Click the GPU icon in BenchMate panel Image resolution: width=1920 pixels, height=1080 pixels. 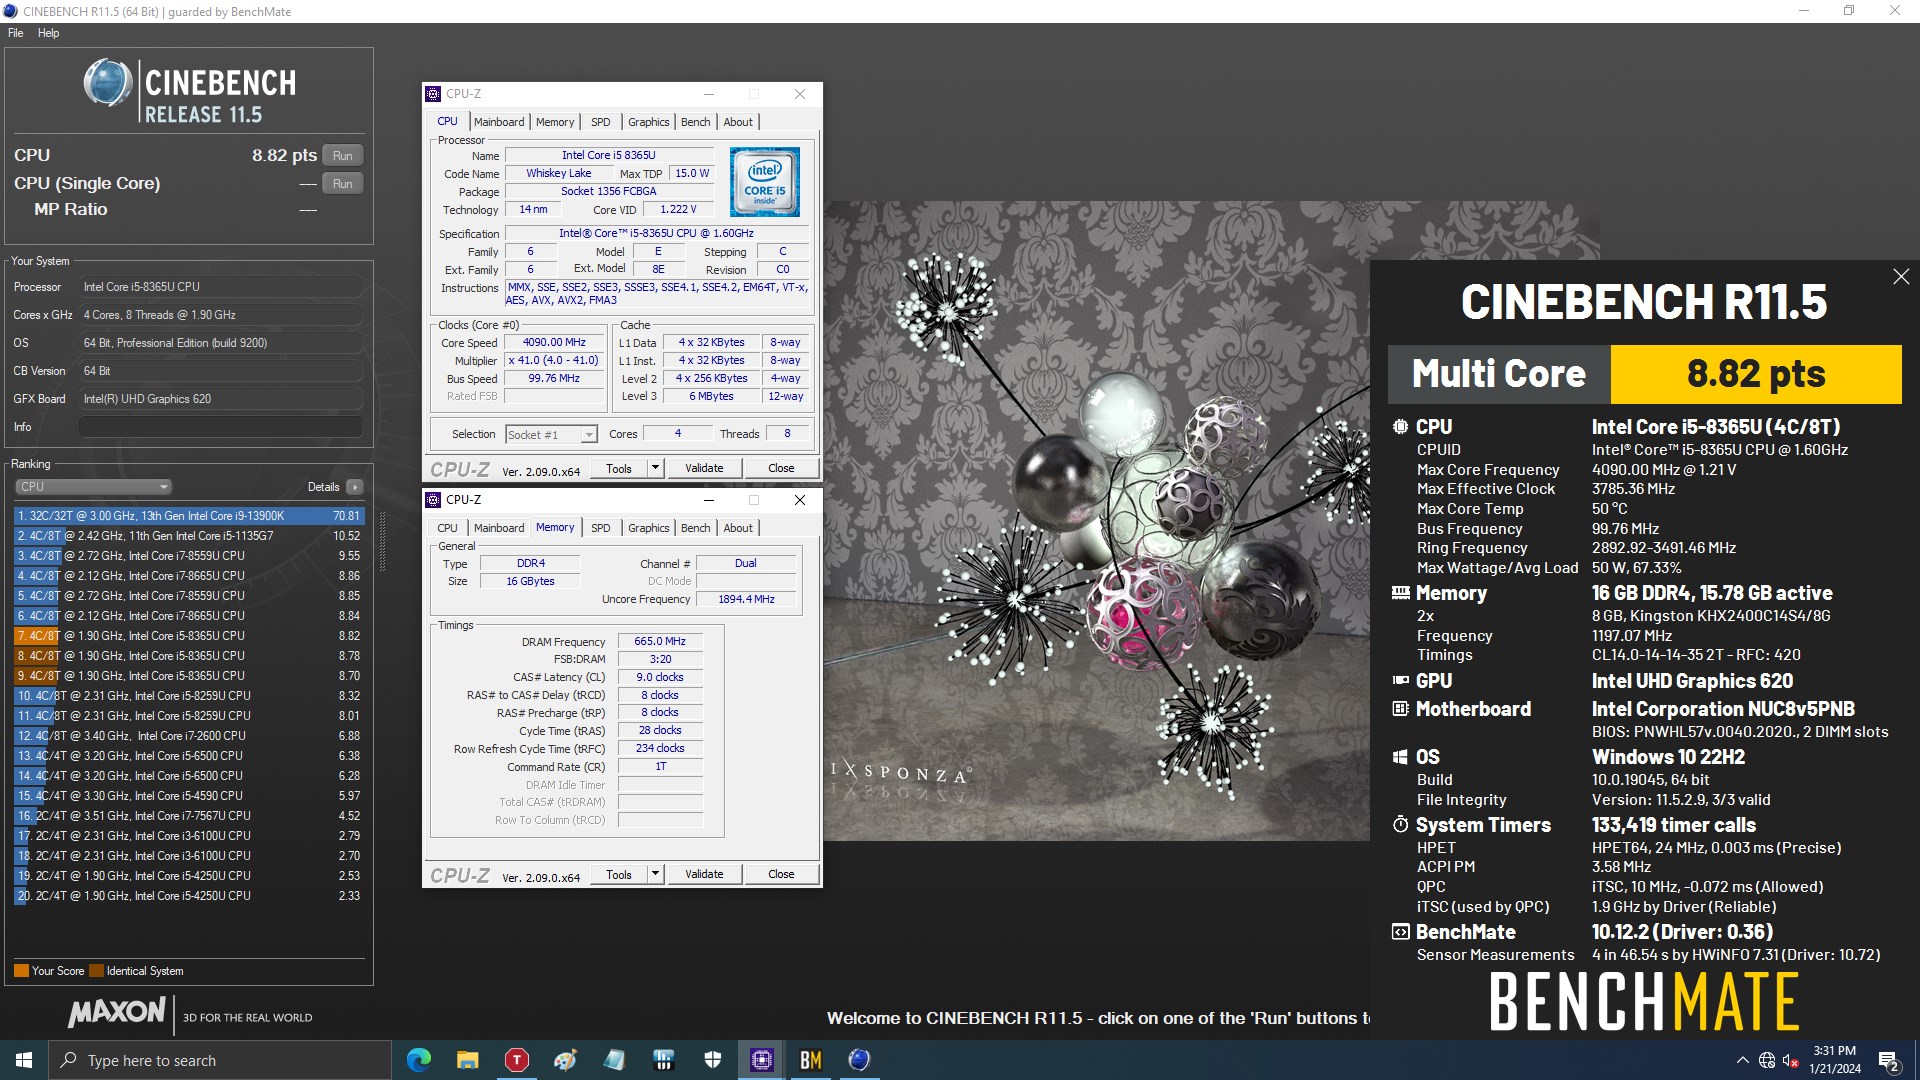tap(1400, 680)
